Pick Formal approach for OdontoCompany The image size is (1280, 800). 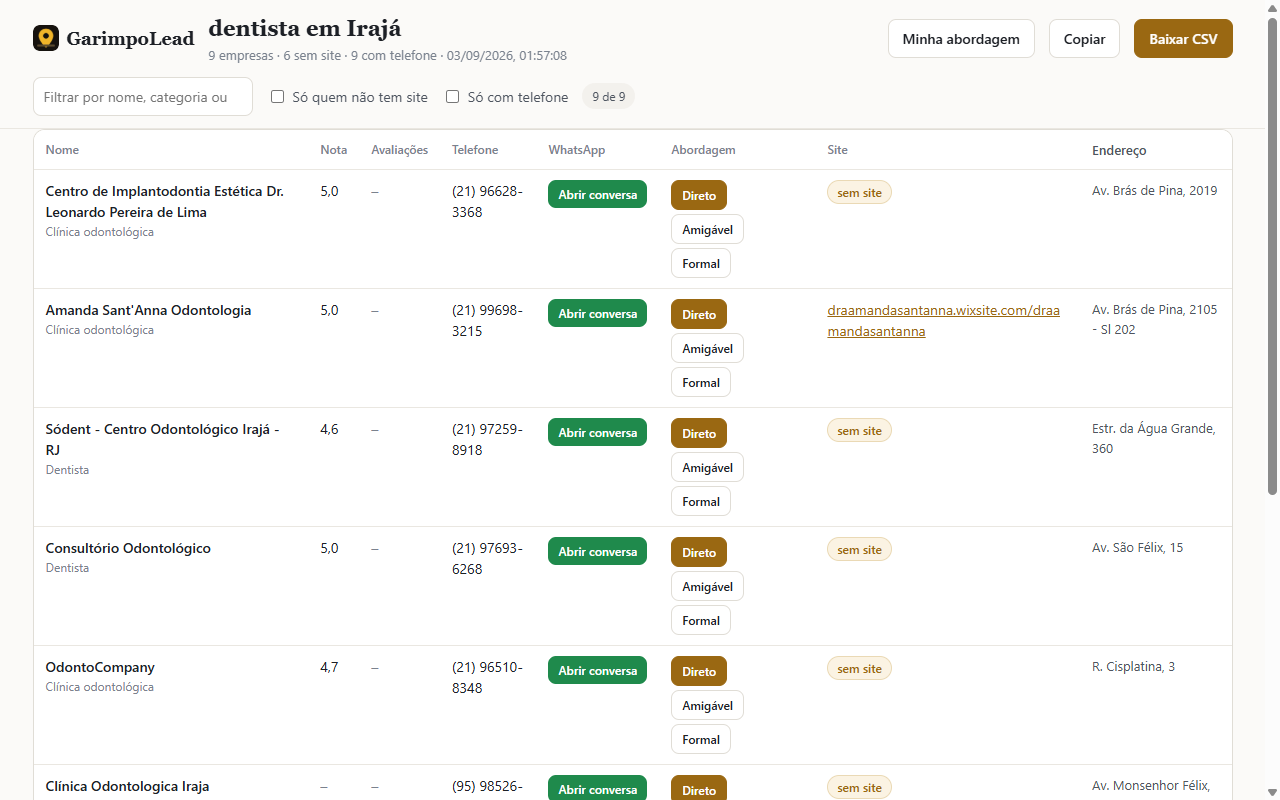tap(701, 739)
